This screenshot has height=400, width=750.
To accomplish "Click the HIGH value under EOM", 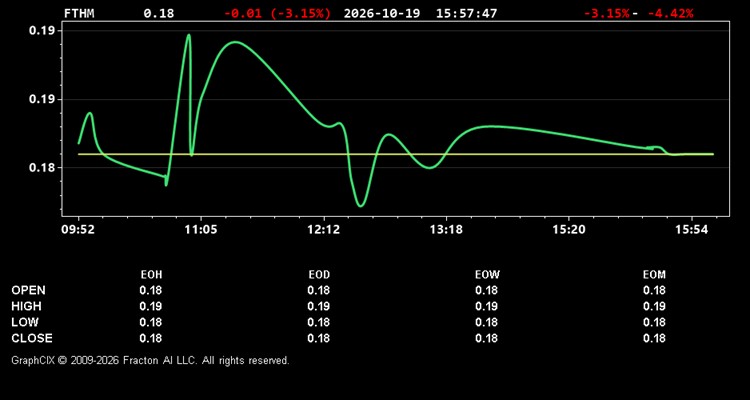I will (x=654, y=306).
